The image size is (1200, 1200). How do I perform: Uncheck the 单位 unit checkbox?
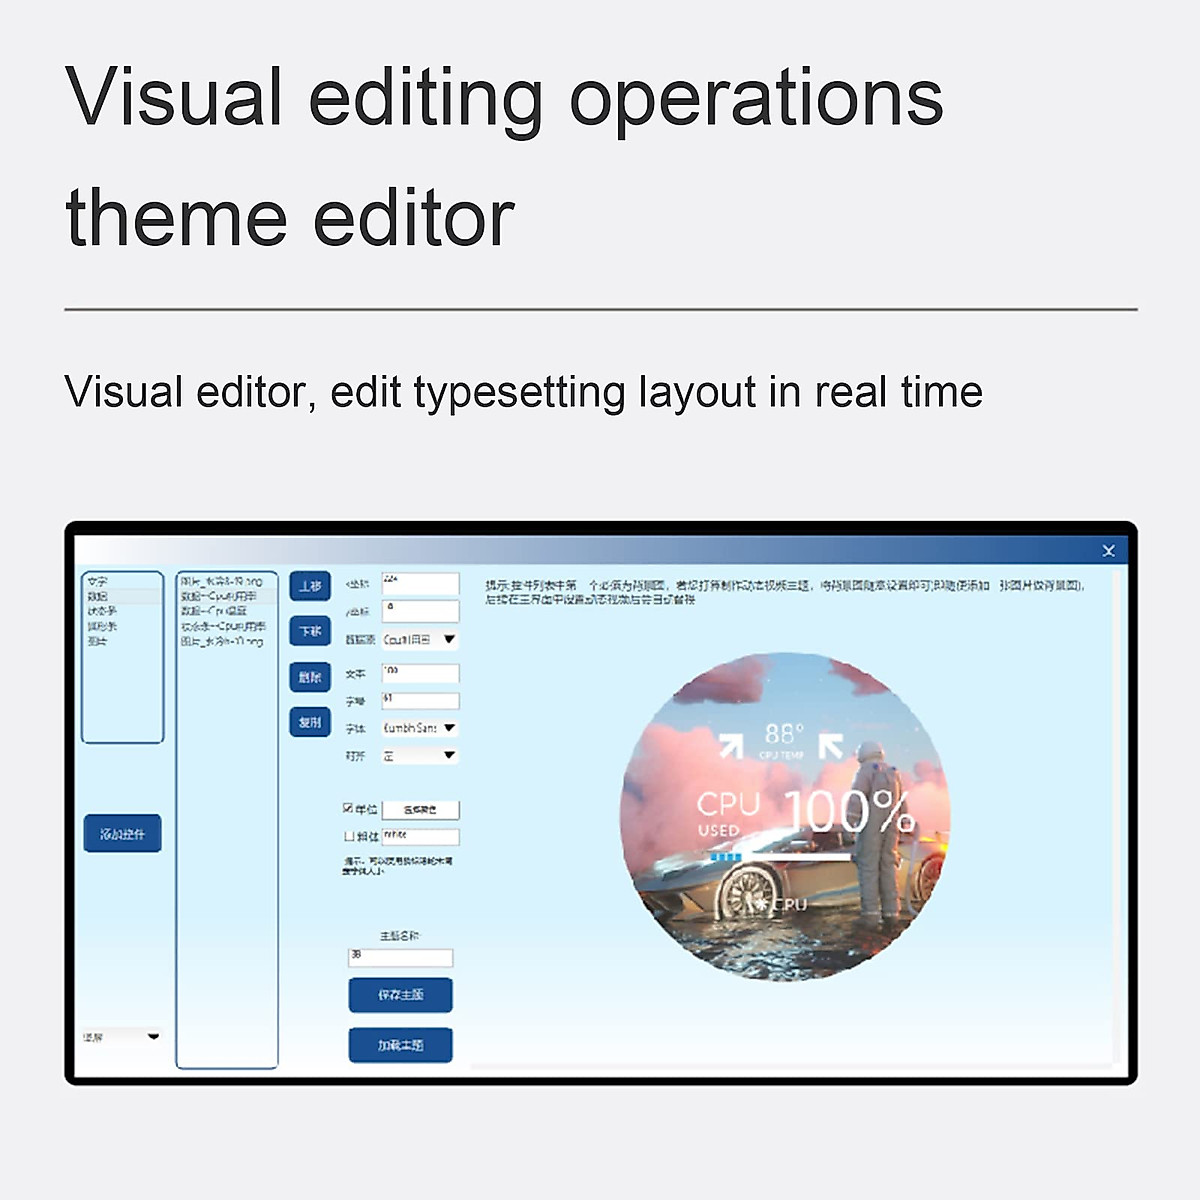click(348, 808)
